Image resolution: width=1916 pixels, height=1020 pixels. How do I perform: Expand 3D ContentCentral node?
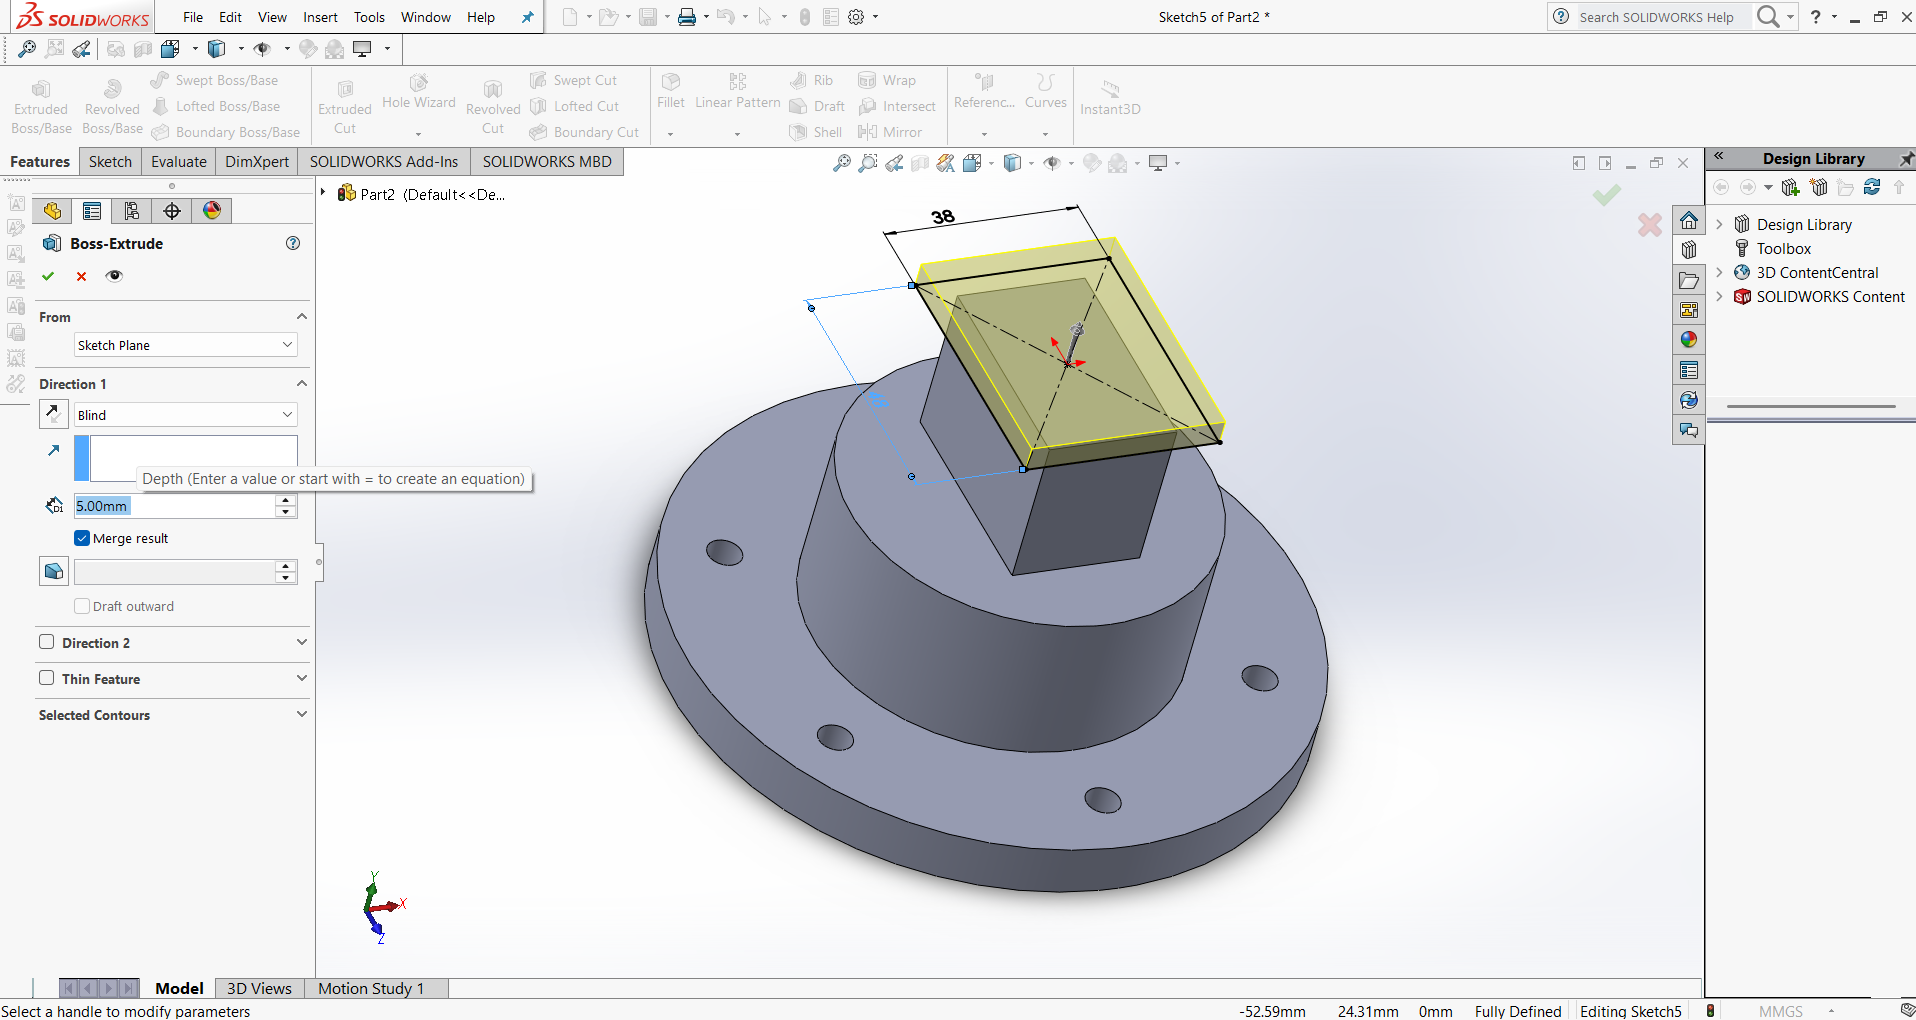coord(1719,272)
